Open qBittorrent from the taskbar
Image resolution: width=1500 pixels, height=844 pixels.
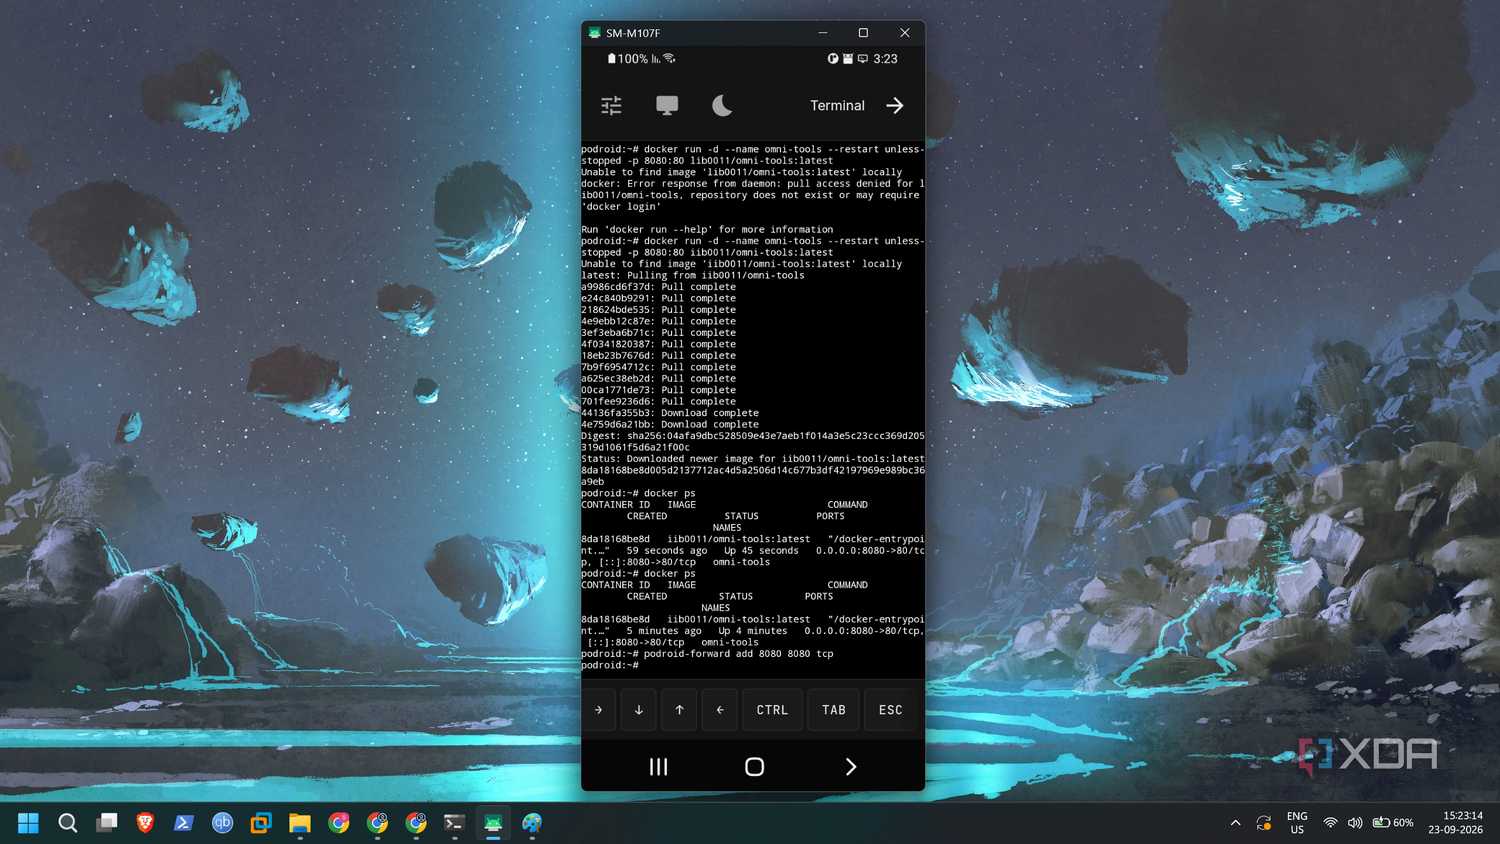pos(222,823)
